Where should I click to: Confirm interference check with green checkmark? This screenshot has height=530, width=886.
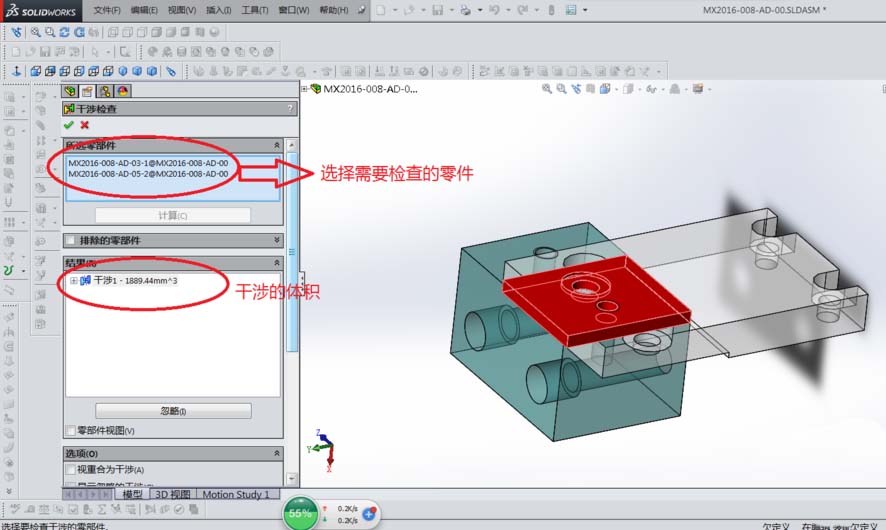click(69, 125)
